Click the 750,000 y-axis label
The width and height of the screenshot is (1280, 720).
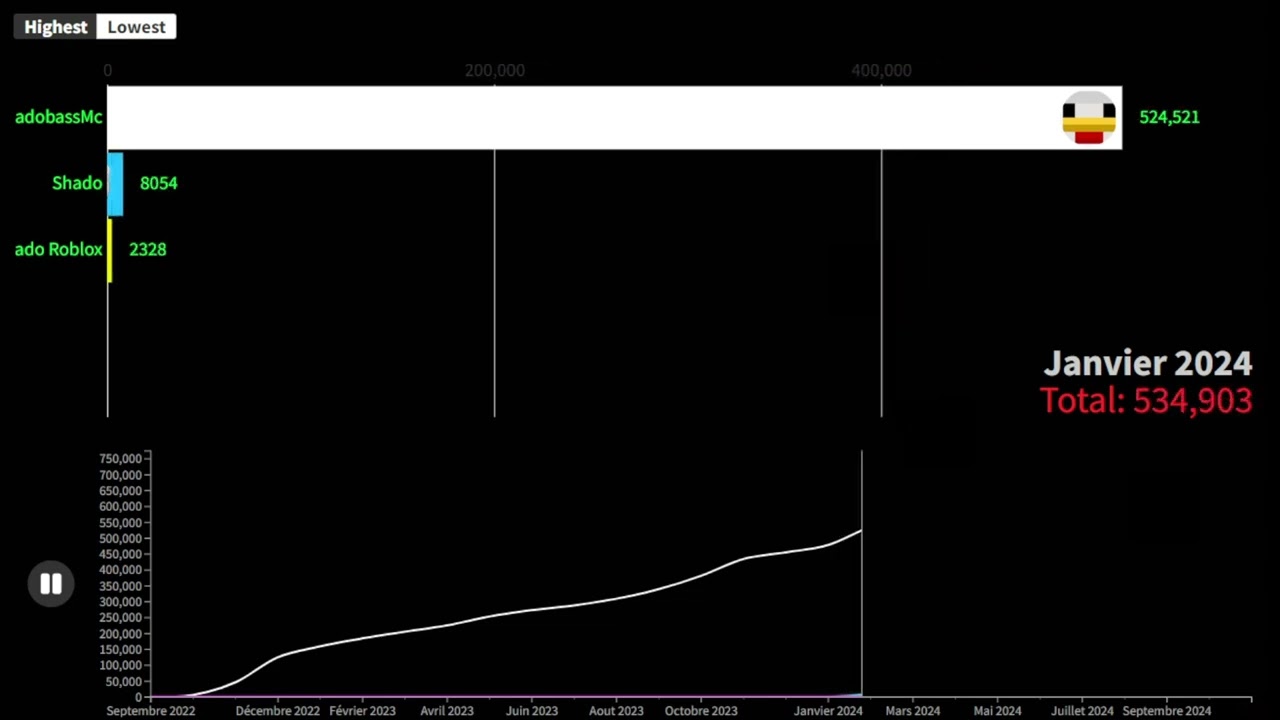(121, 459)
